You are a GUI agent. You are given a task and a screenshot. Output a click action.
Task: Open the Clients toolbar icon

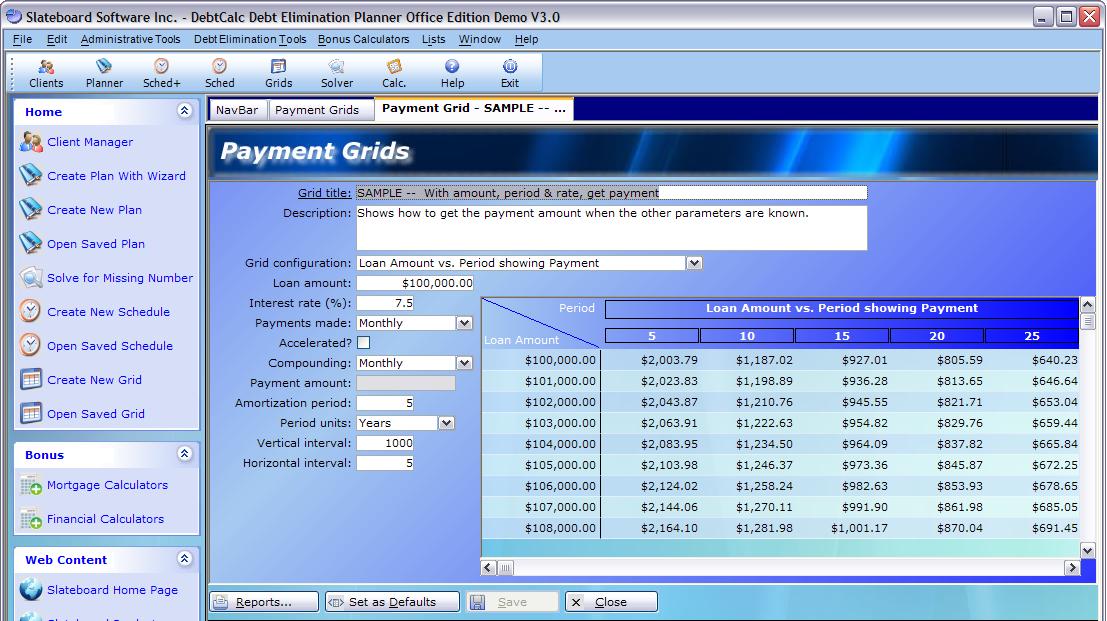(46, 73)
